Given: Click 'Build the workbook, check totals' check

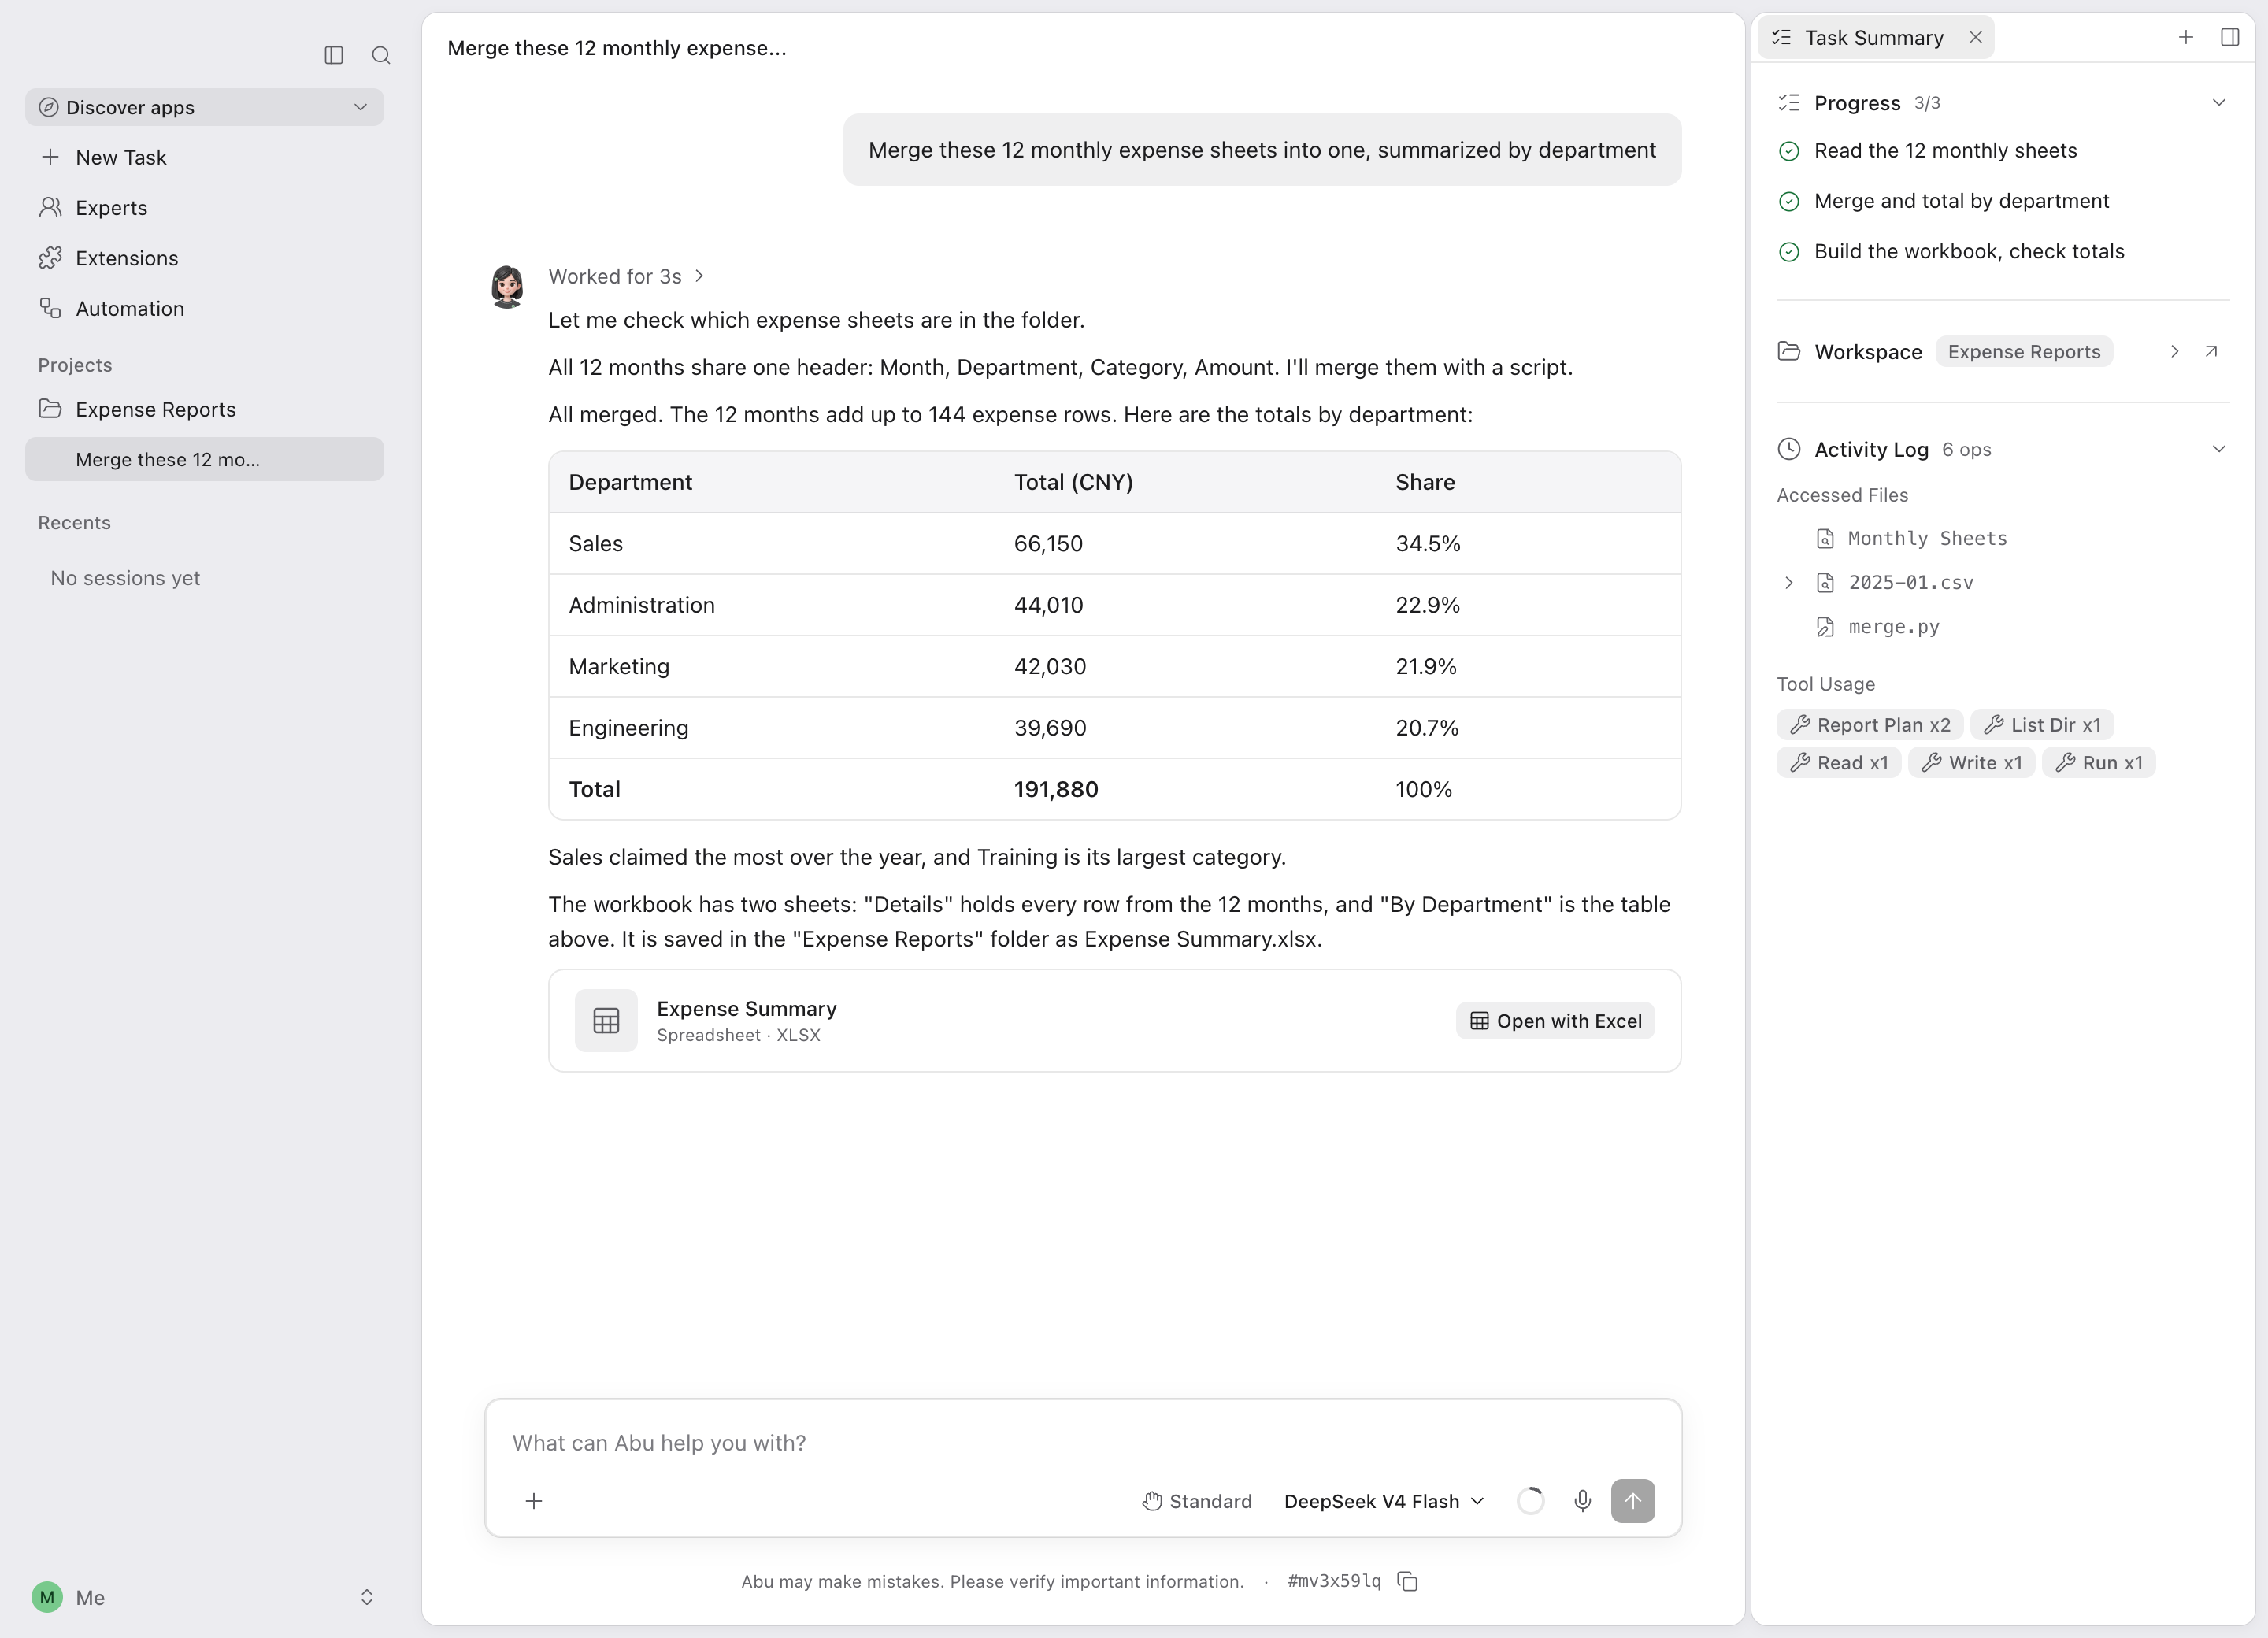Looking at the screenshot, I should point(1789,252).
